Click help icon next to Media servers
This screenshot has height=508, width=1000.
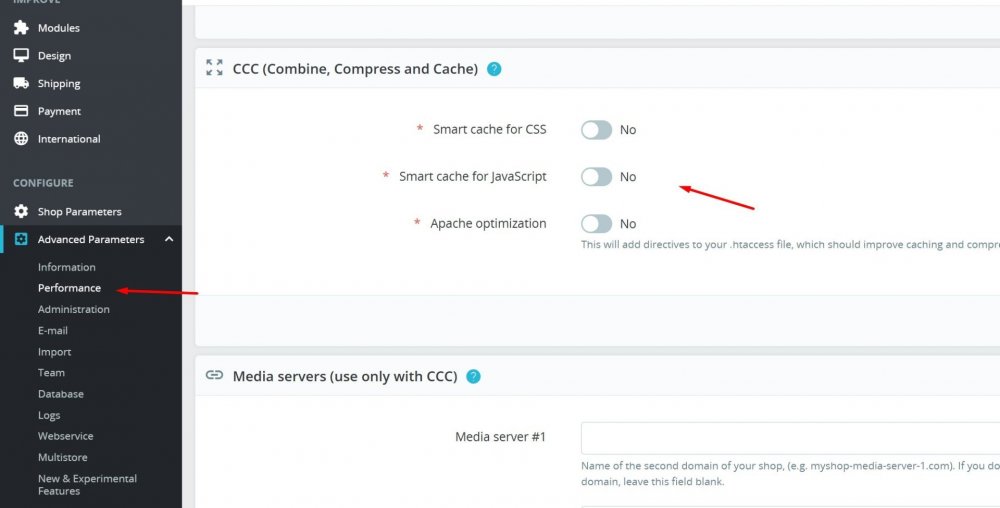tap(473, 376)
